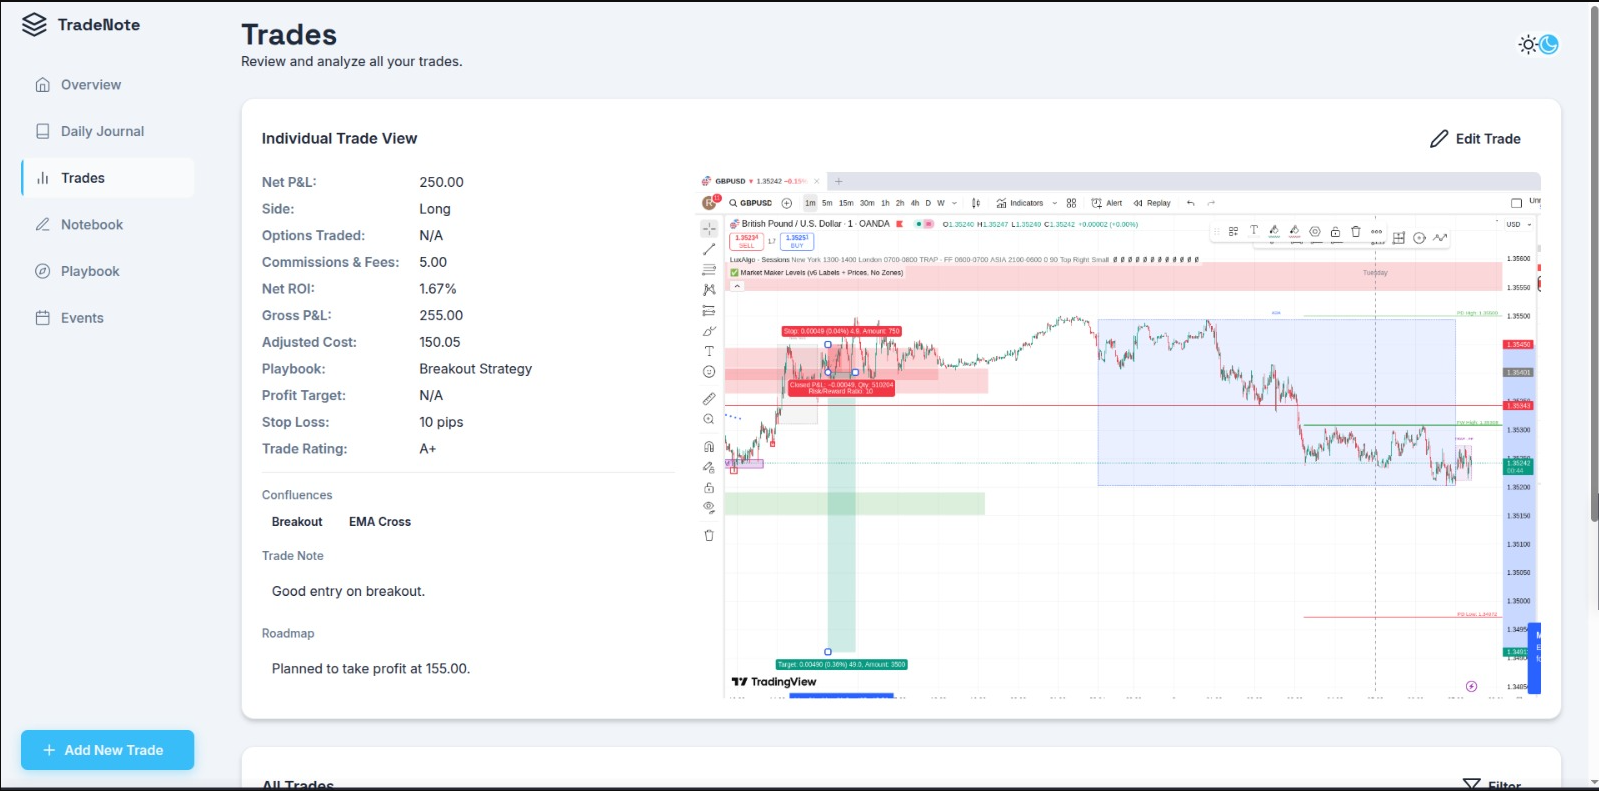
Task: Select Trades in the sidebar
Action: [x=108, y=178]
